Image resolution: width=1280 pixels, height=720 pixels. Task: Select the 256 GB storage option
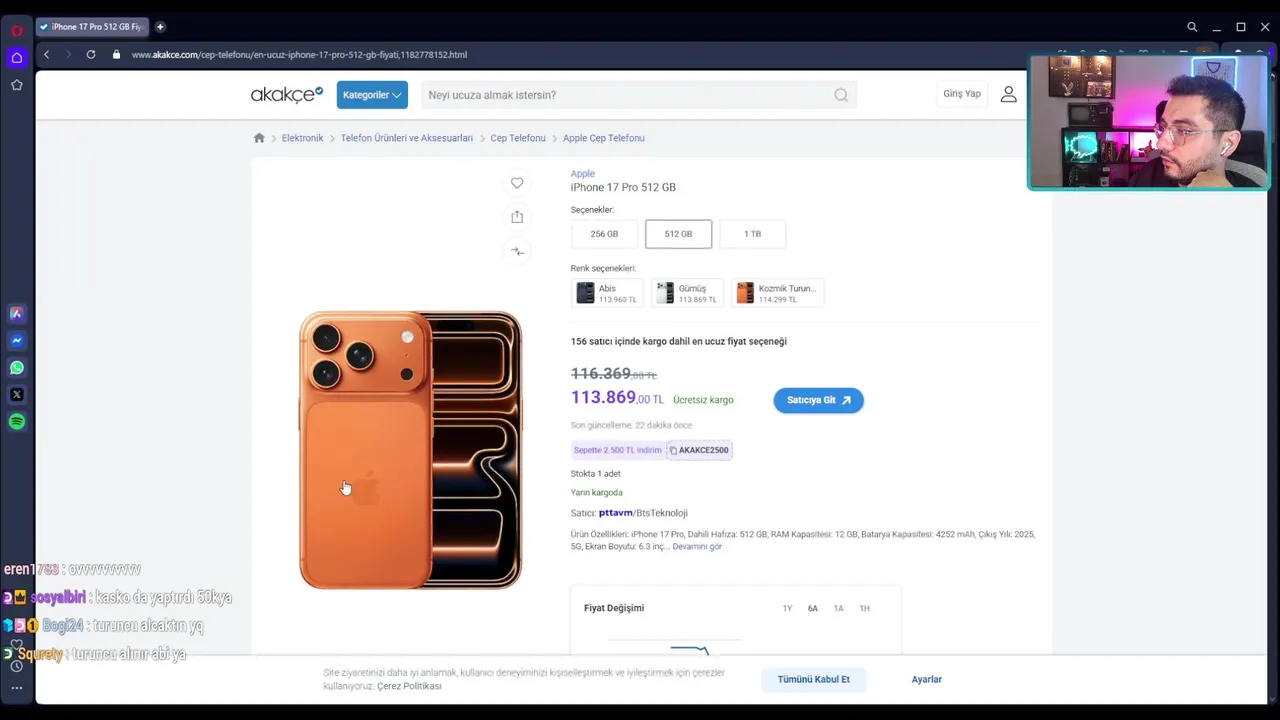pos(604,234)
